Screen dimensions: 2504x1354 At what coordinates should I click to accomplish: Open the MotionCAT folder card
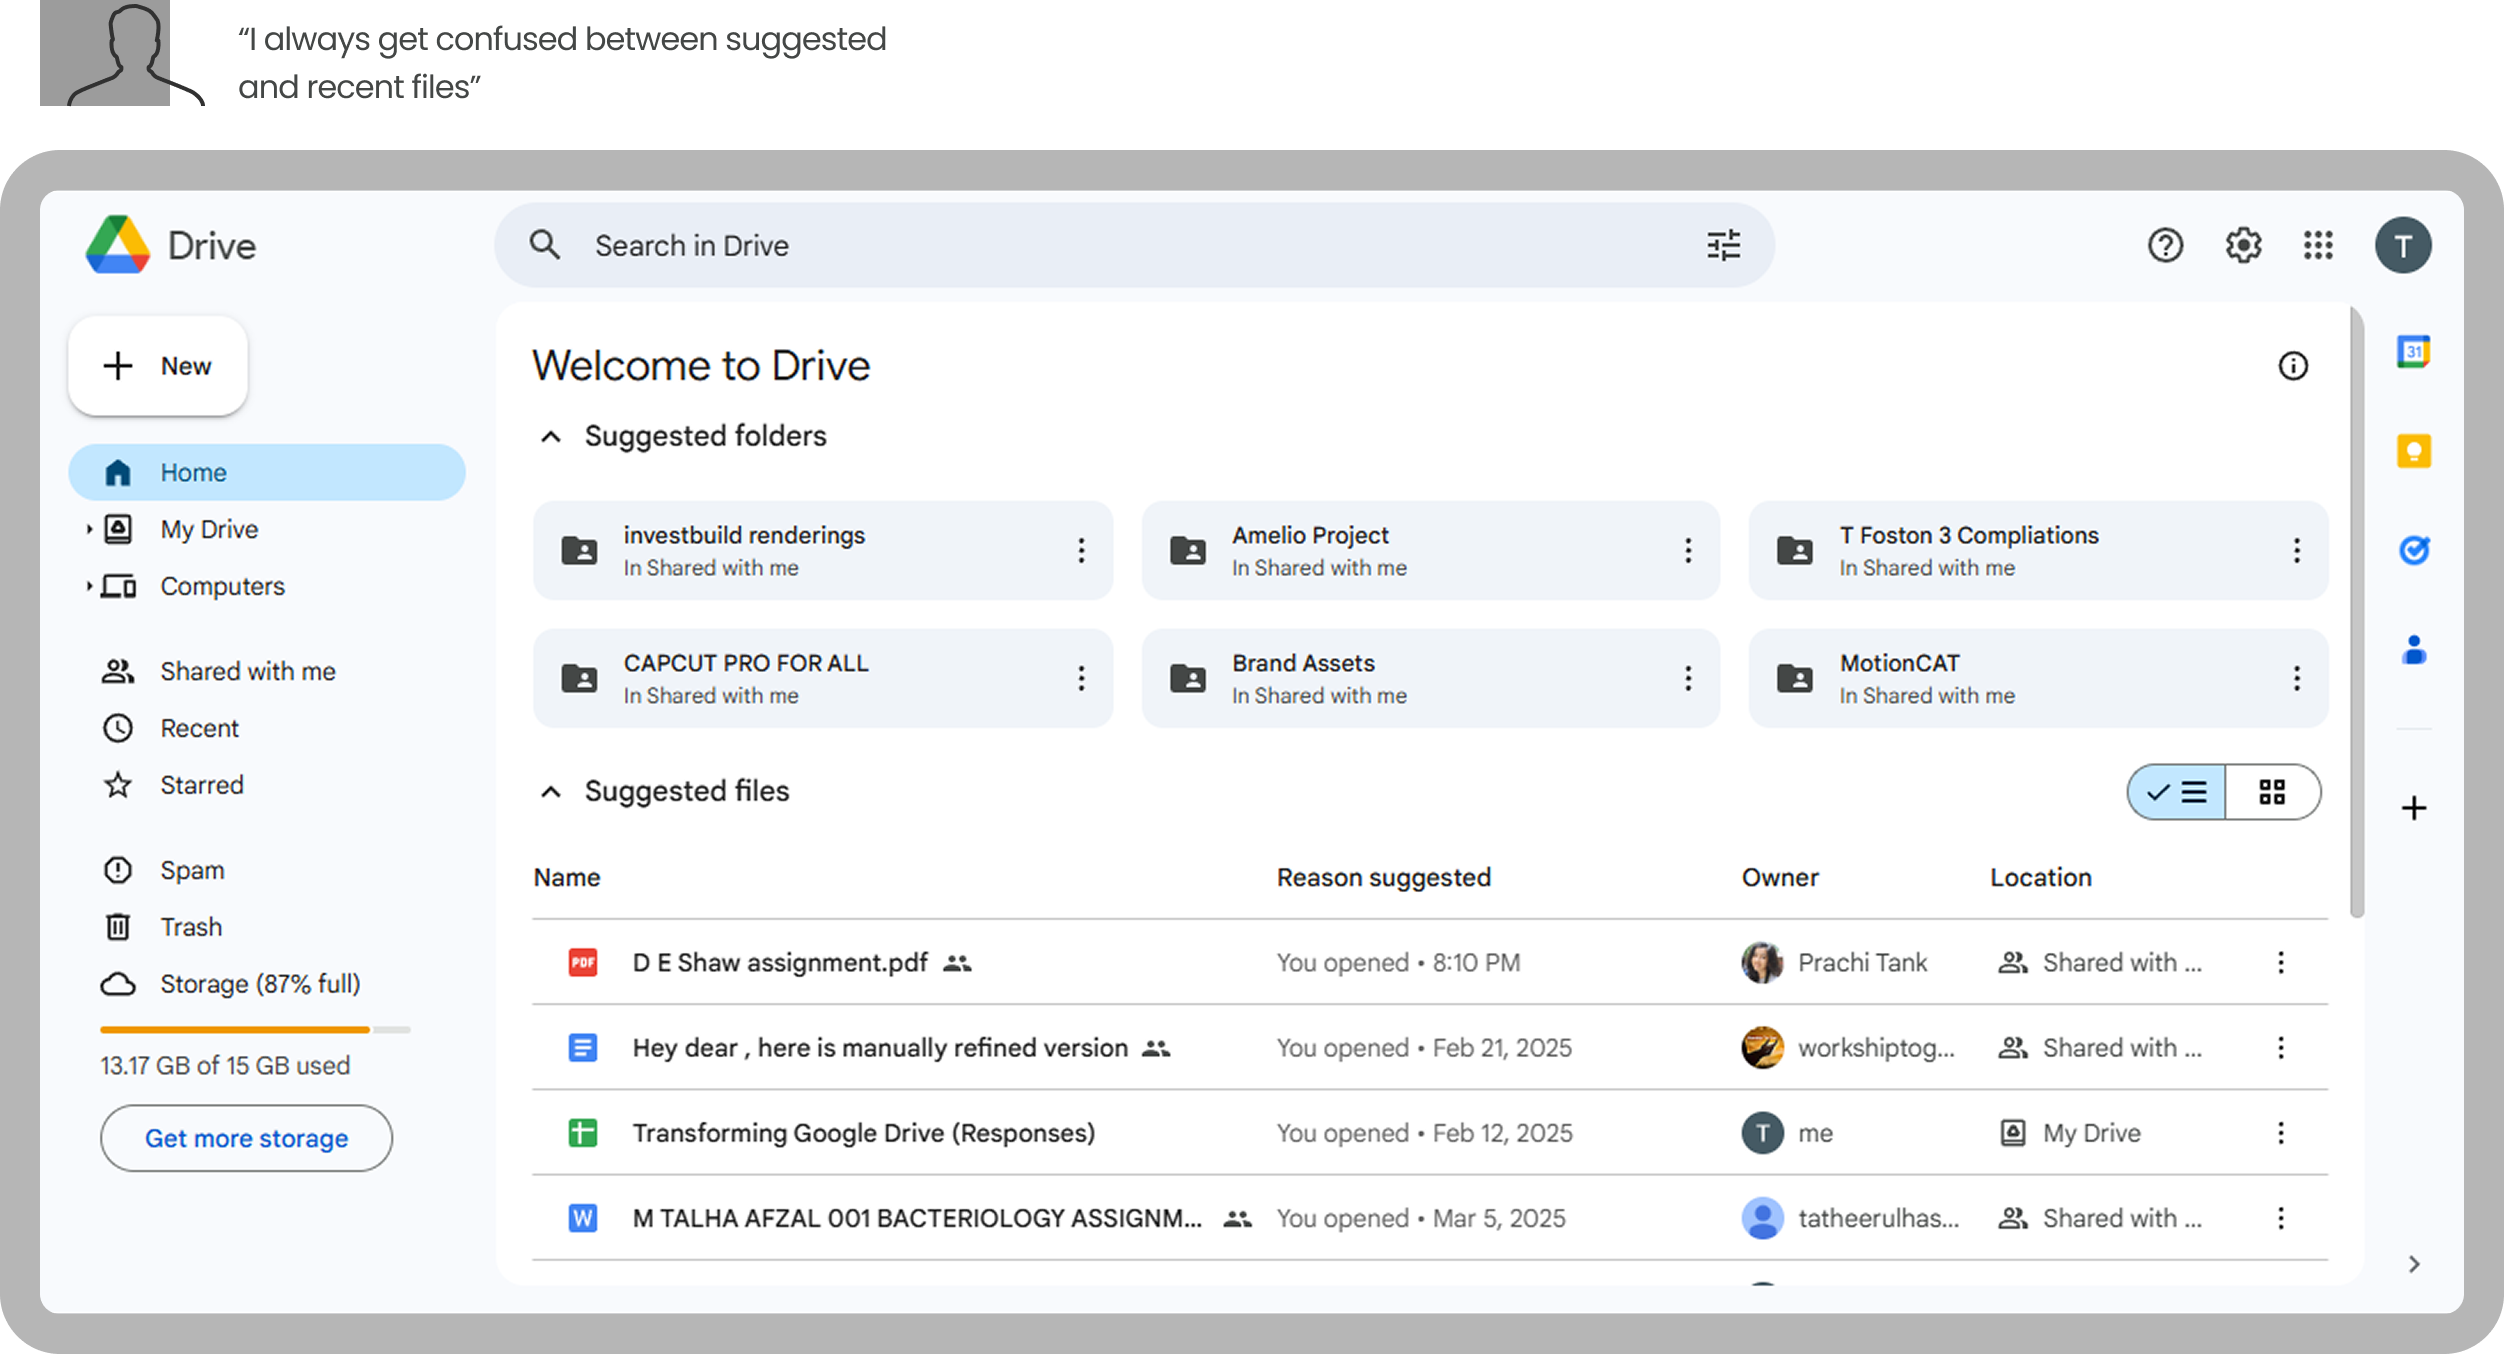(2038, 678)
